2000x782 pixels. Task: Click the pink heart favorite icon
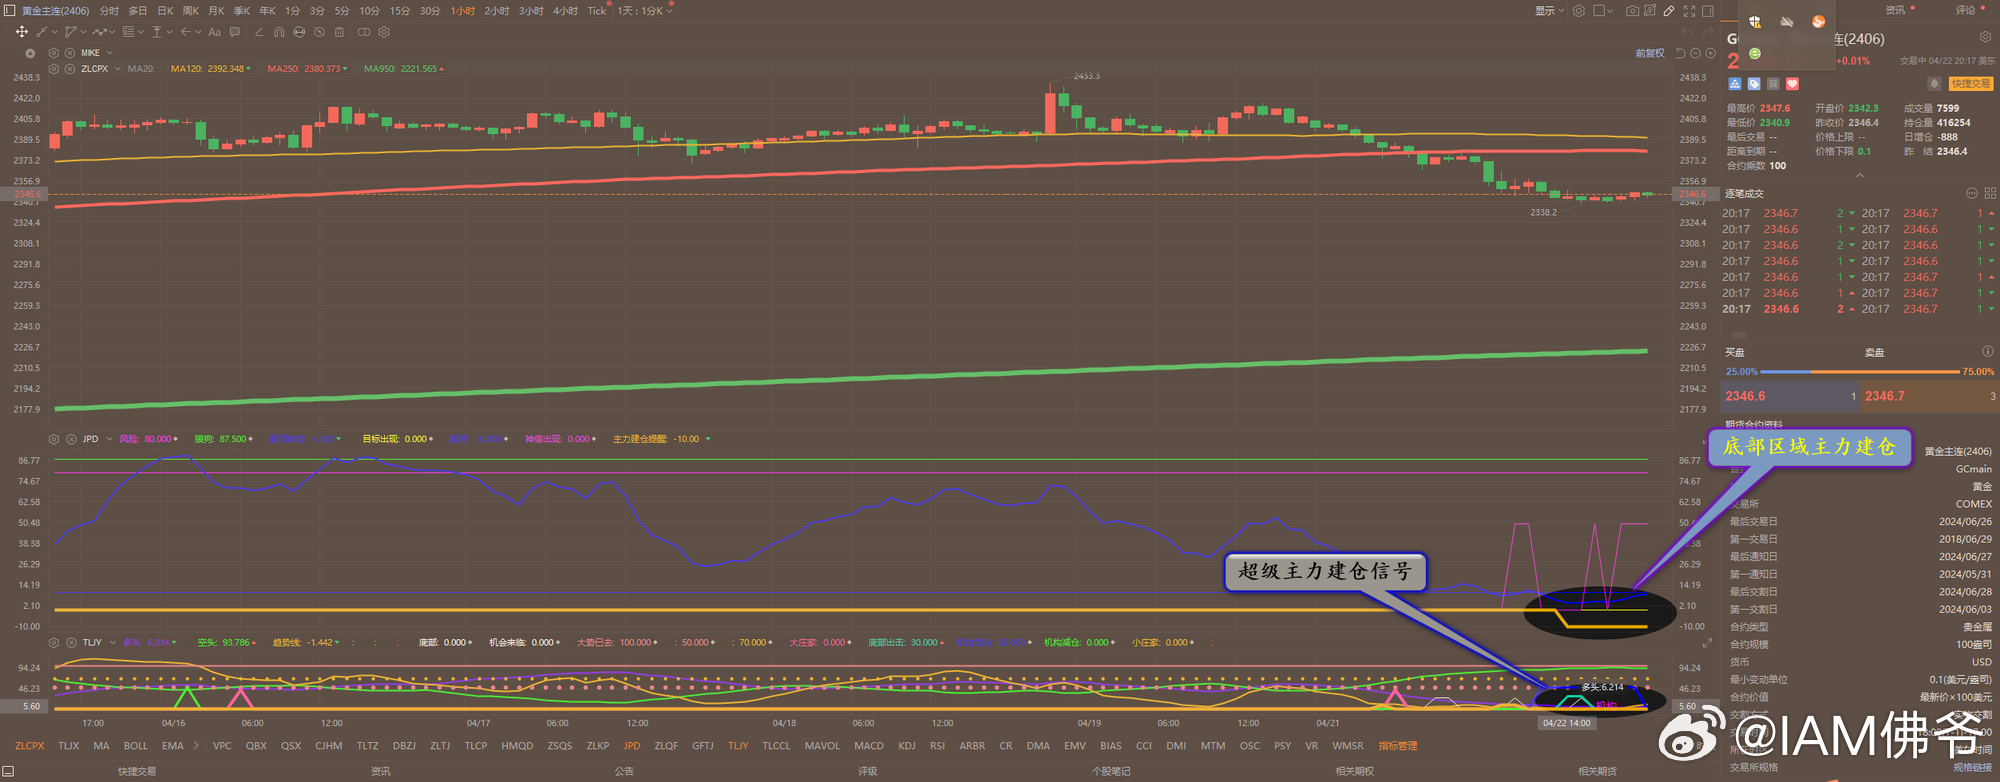click(x=1792, y=84)
